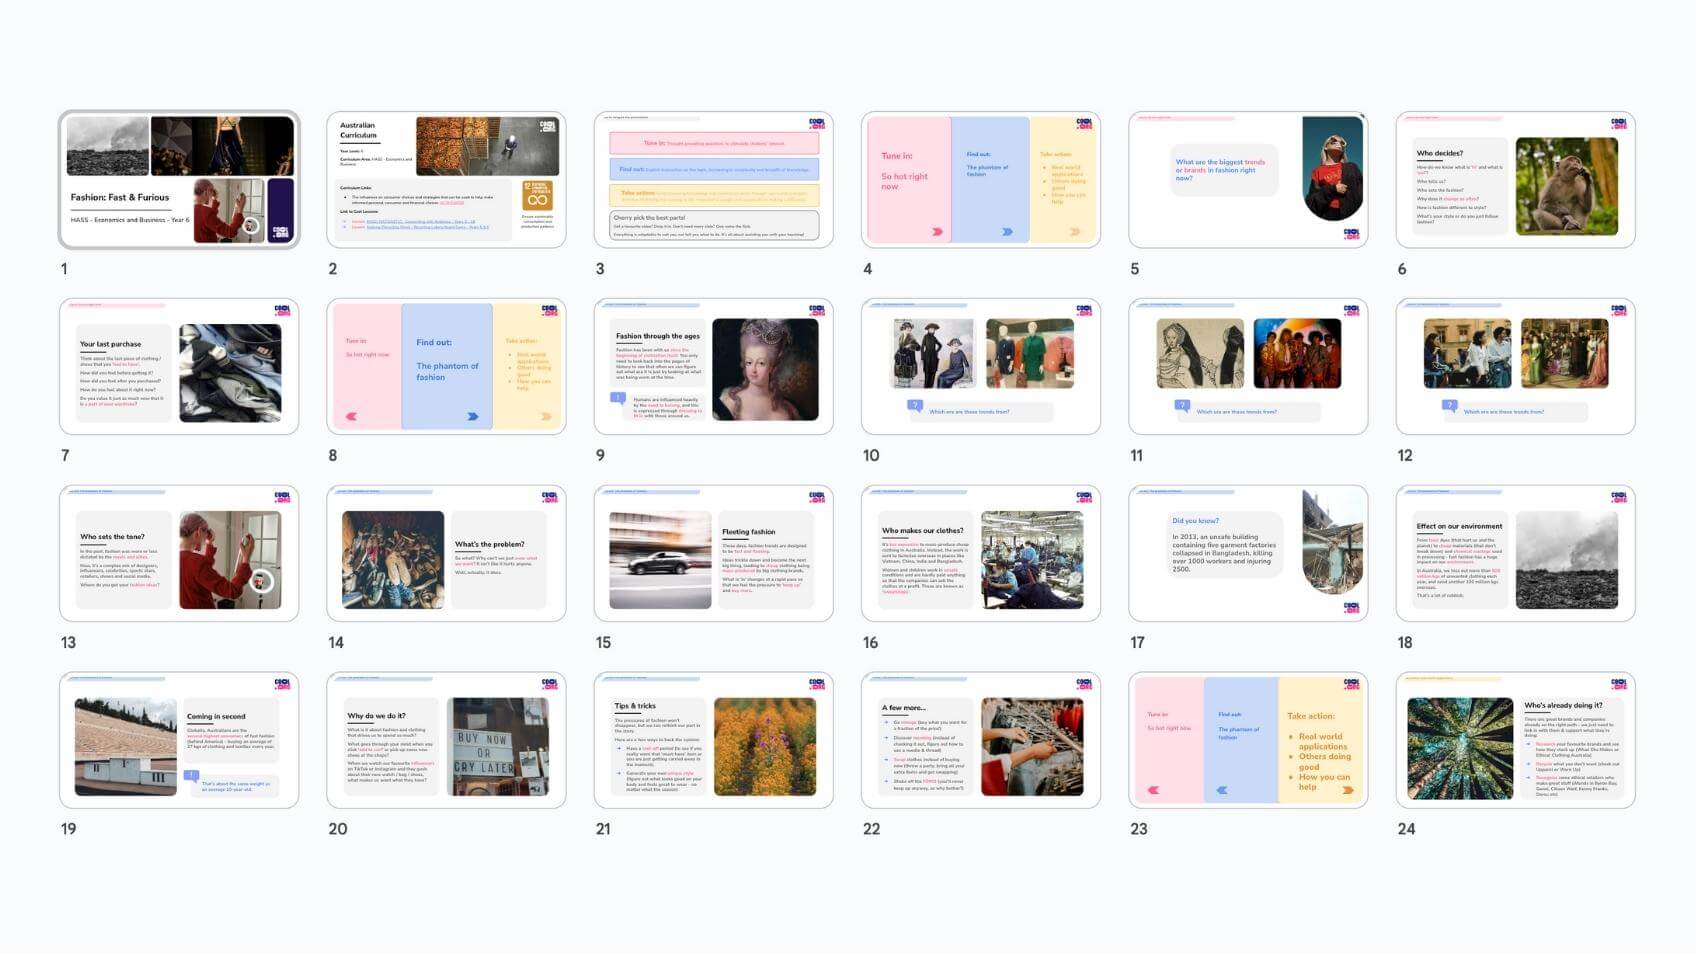Choose slide 17 'Did you know?'
The width and height of the screenshot is (1696, 954).
click(x=1248, y=554)
